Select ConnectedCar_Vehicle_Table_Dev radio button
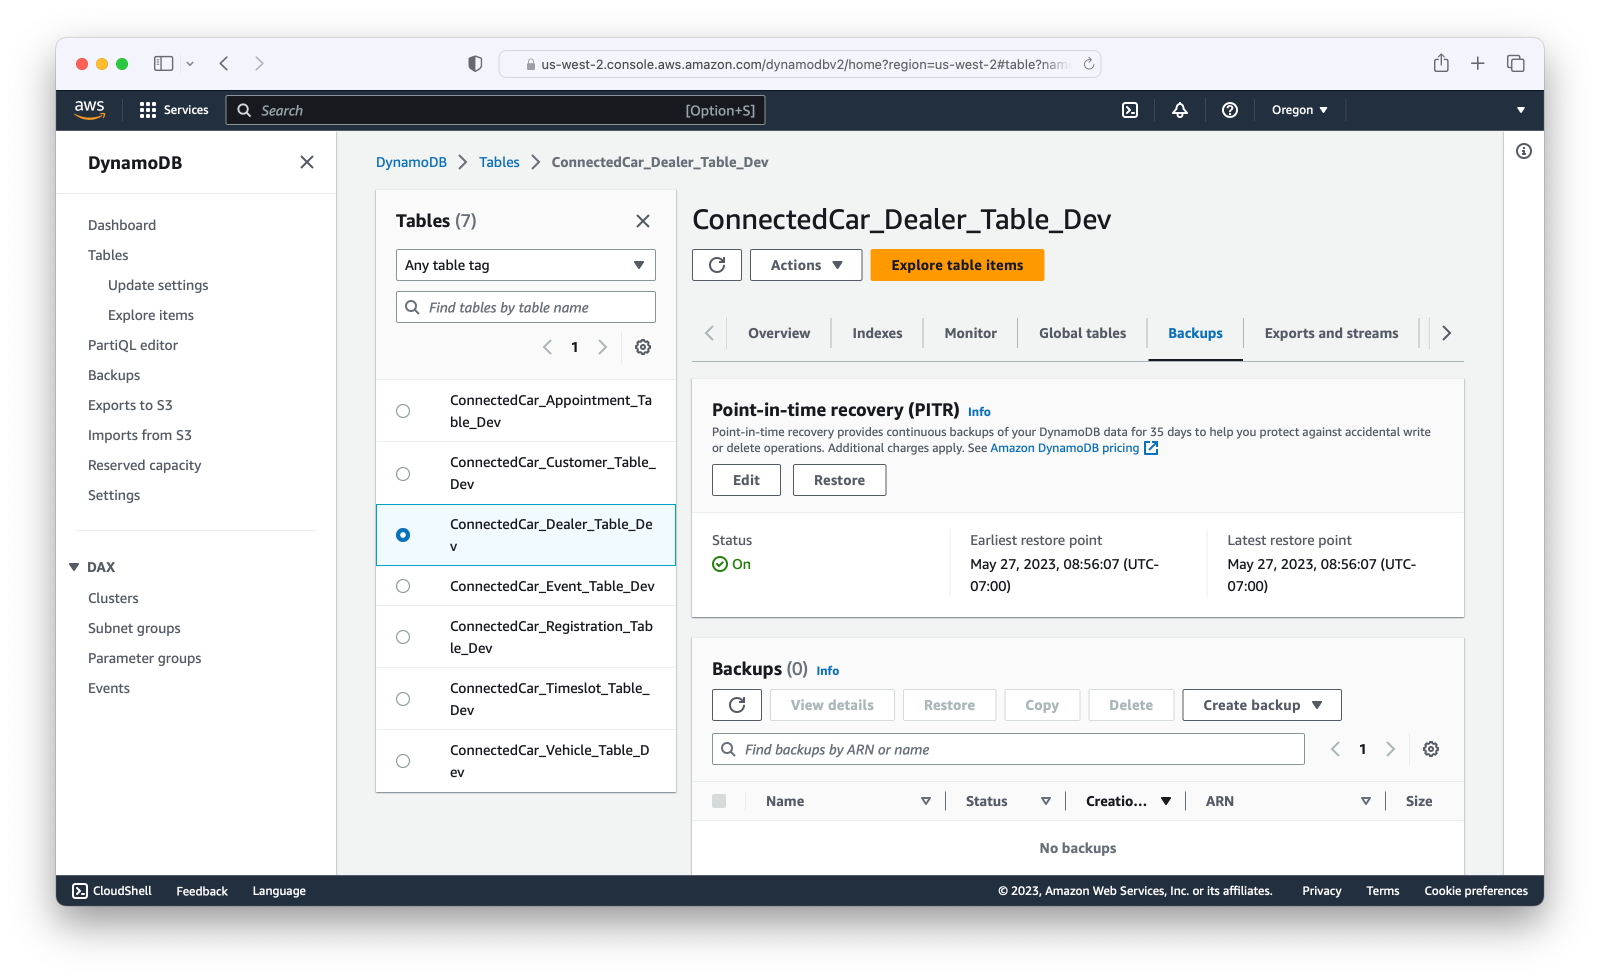The image size is (1600, 980). pyautogui.click(x=403, y=761)
